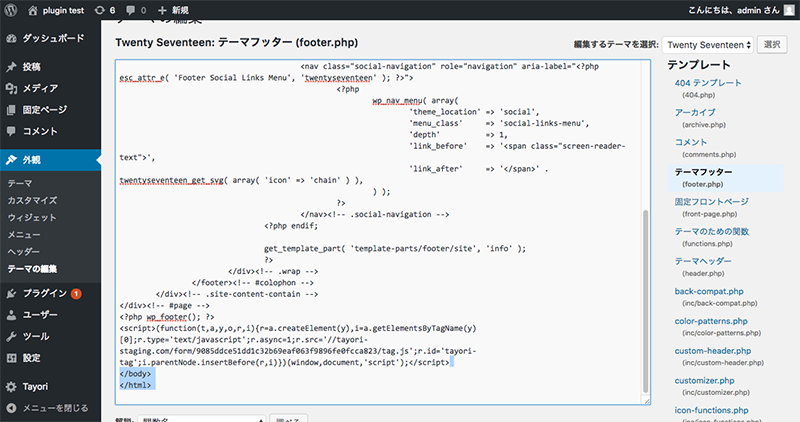The width and height of the screenshot is (800, 422).
Task: Open 投稿 menu item
Action: (x=51, y=67)
